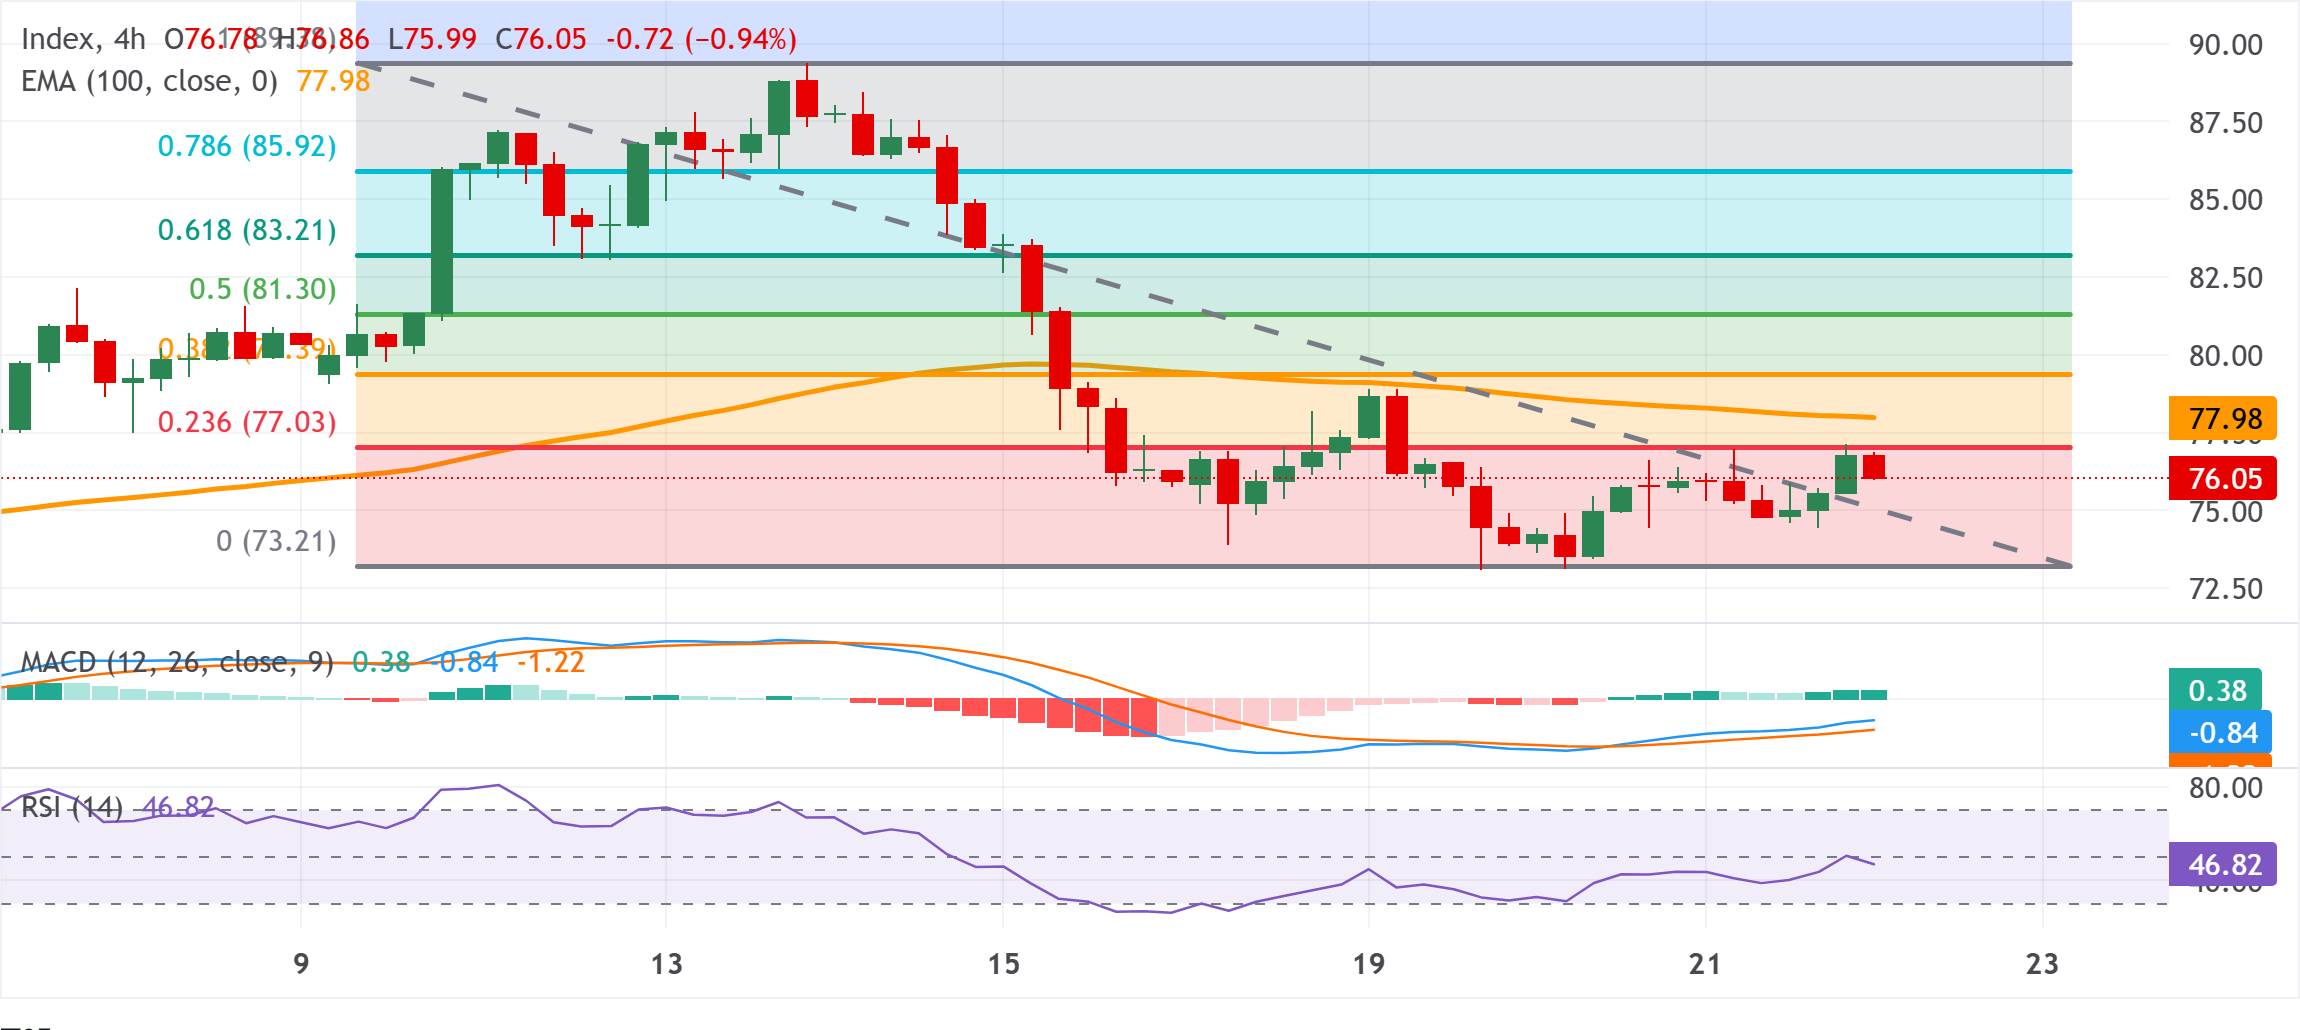Image resolution: width=2300 pixels, height=1030 pixels.
Task: Click the 82.50 price axis label
Action: pyautogui.click(x=2225, y=278)
